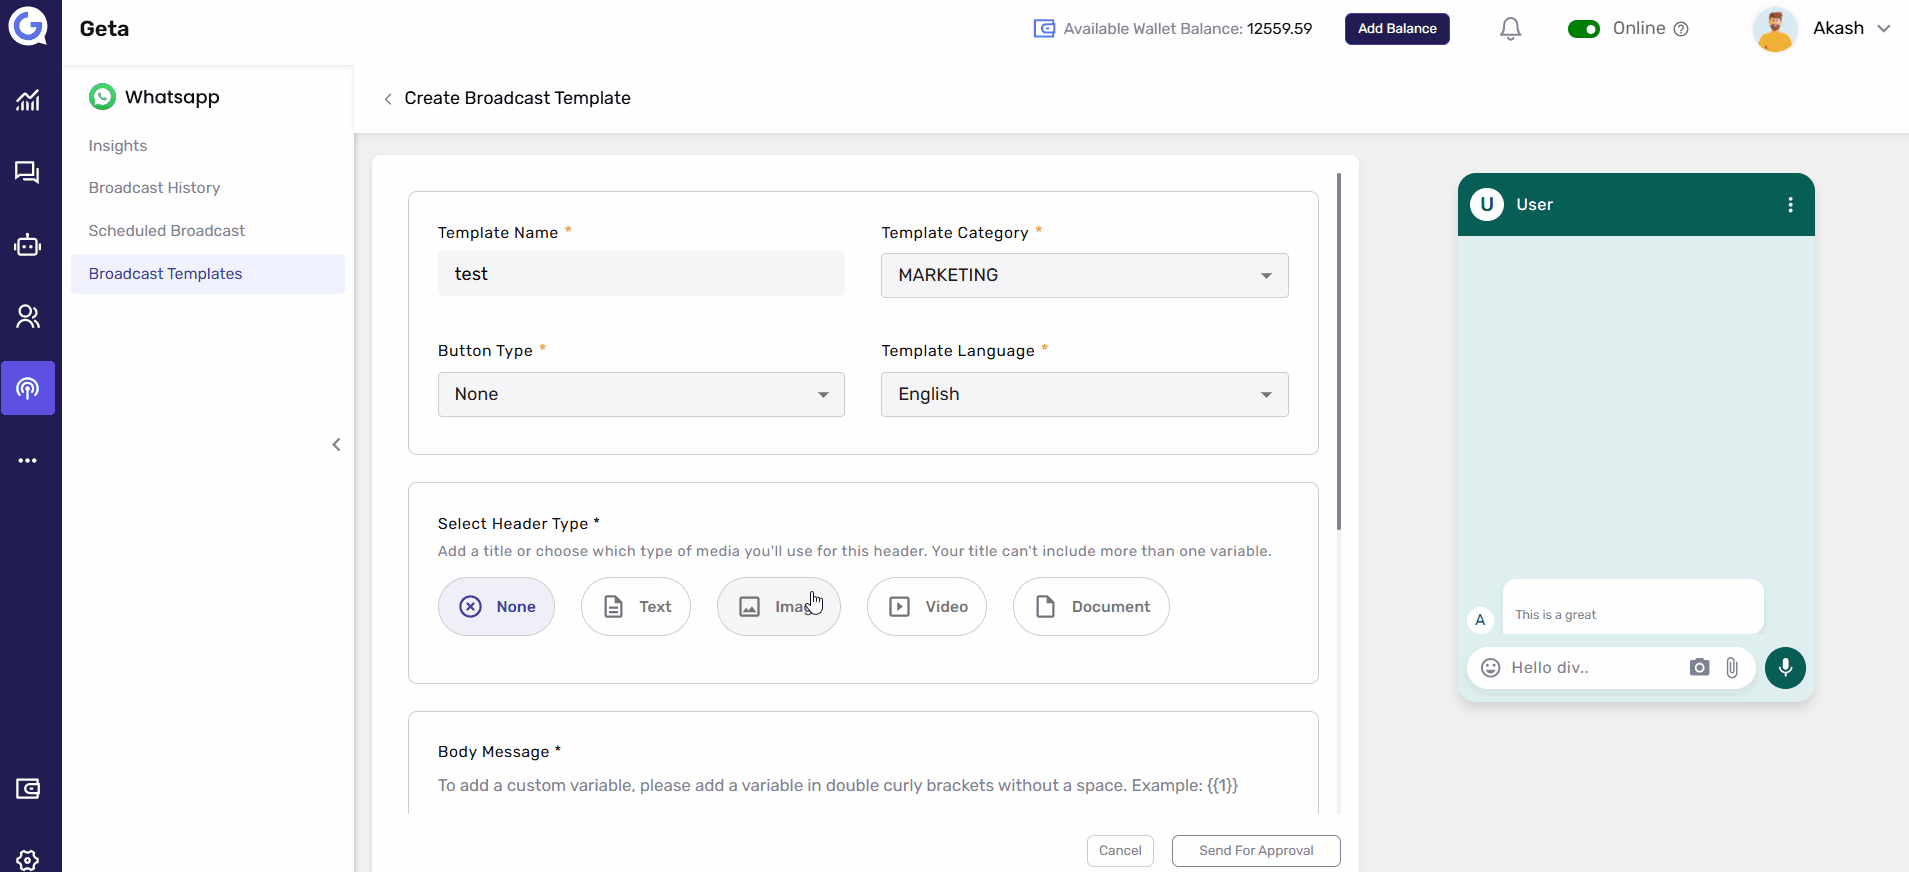
Task: Select the Video header type
Action: (927, 607)
